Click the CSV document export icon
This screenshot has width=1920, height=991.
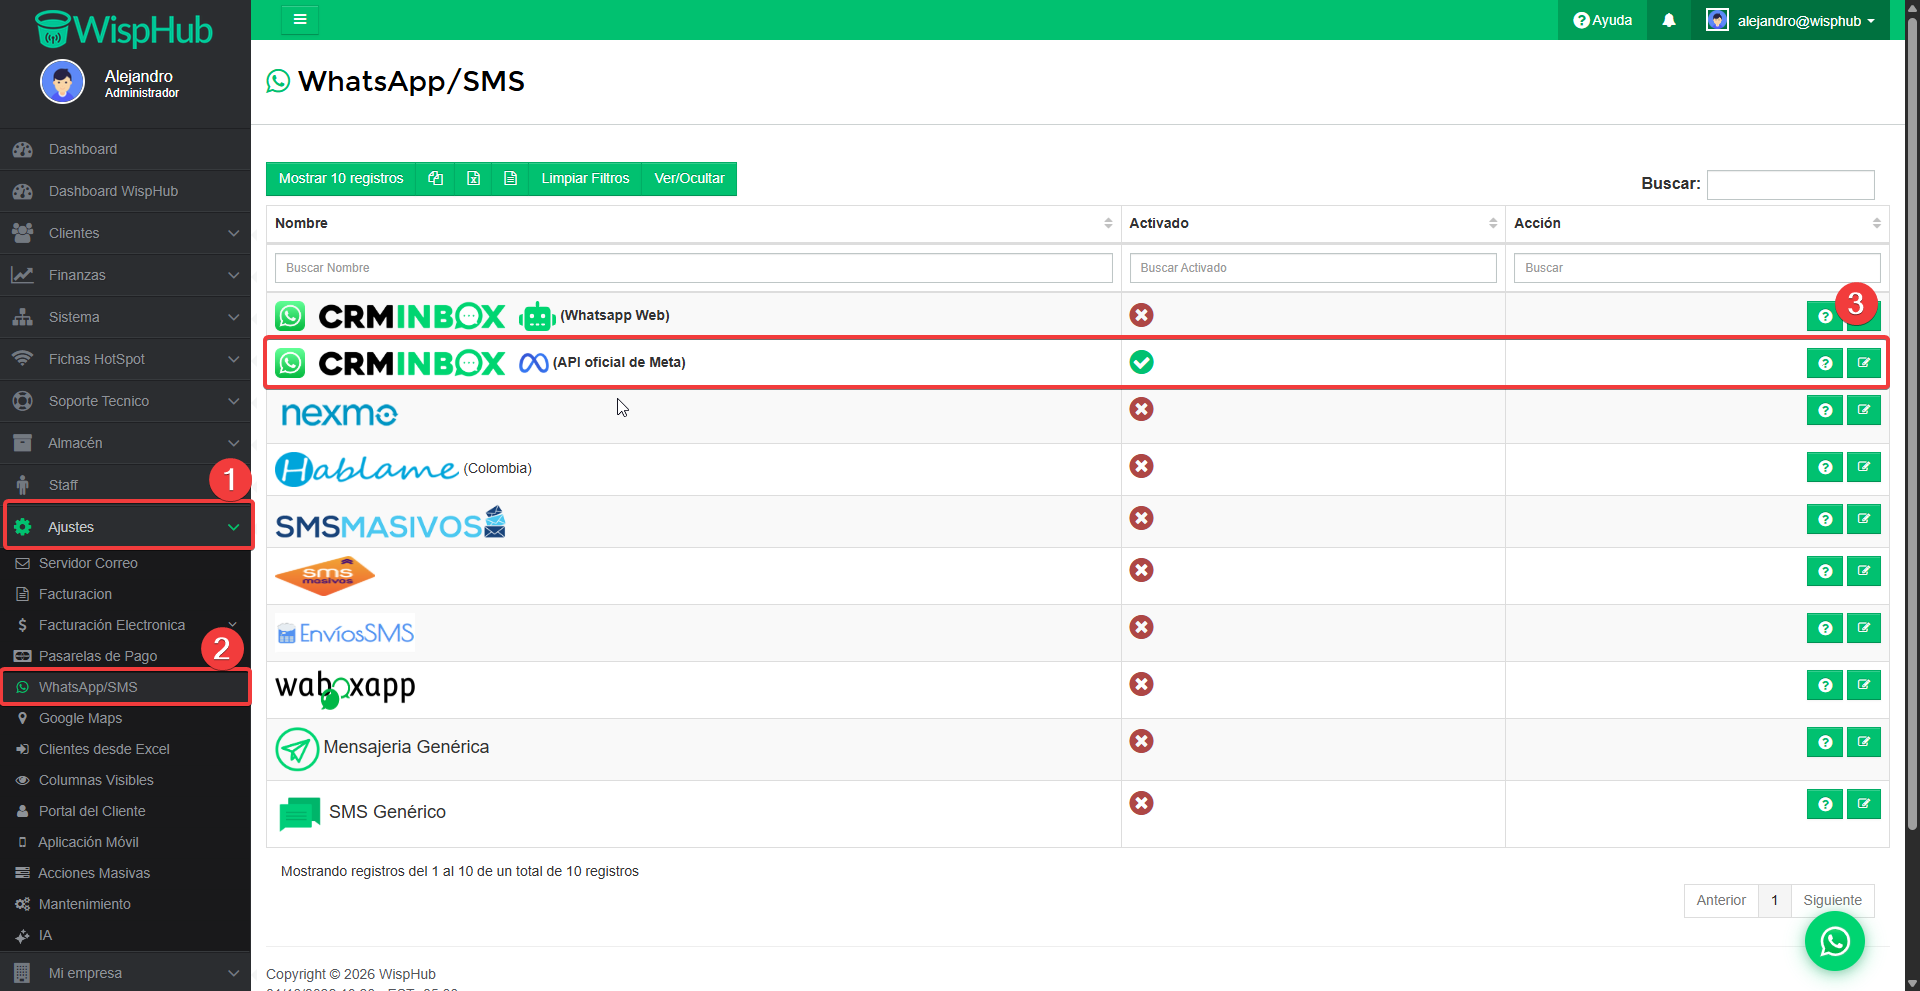pyautogui.click(x=510, y=178)
